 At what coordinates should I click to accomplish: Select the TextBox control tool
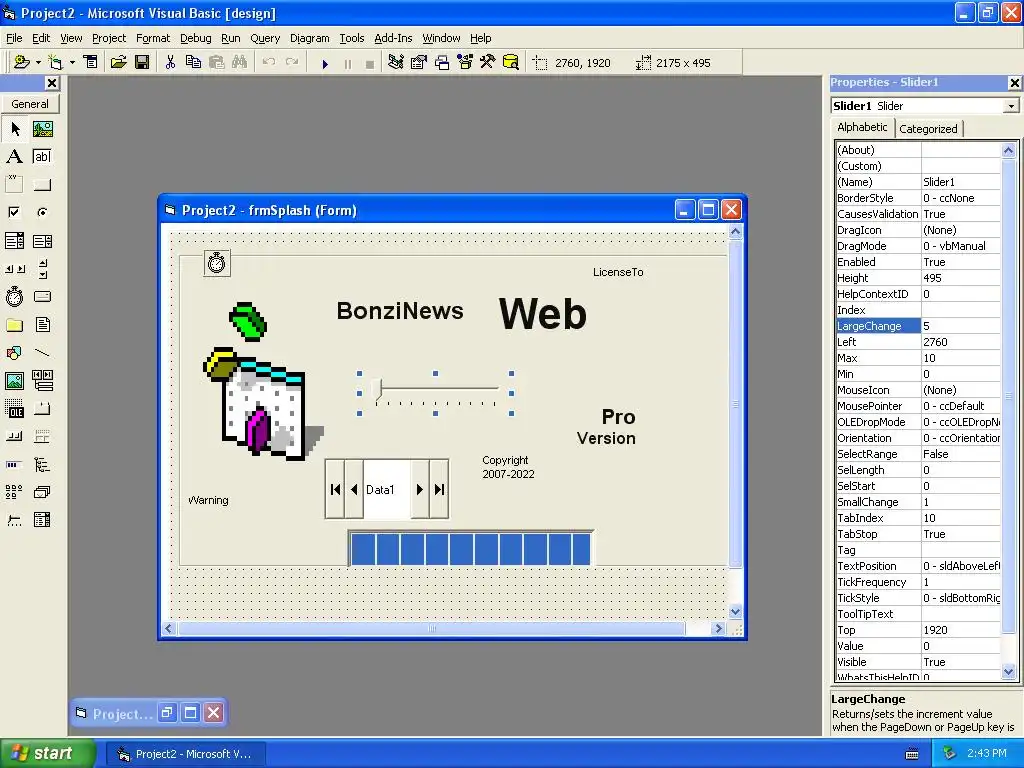tap(43, 157)
